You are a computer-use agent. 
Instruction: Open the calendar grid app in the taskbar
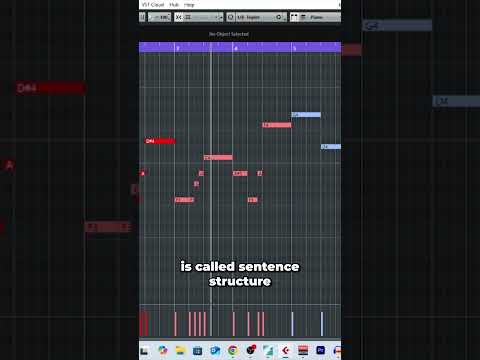197,351
